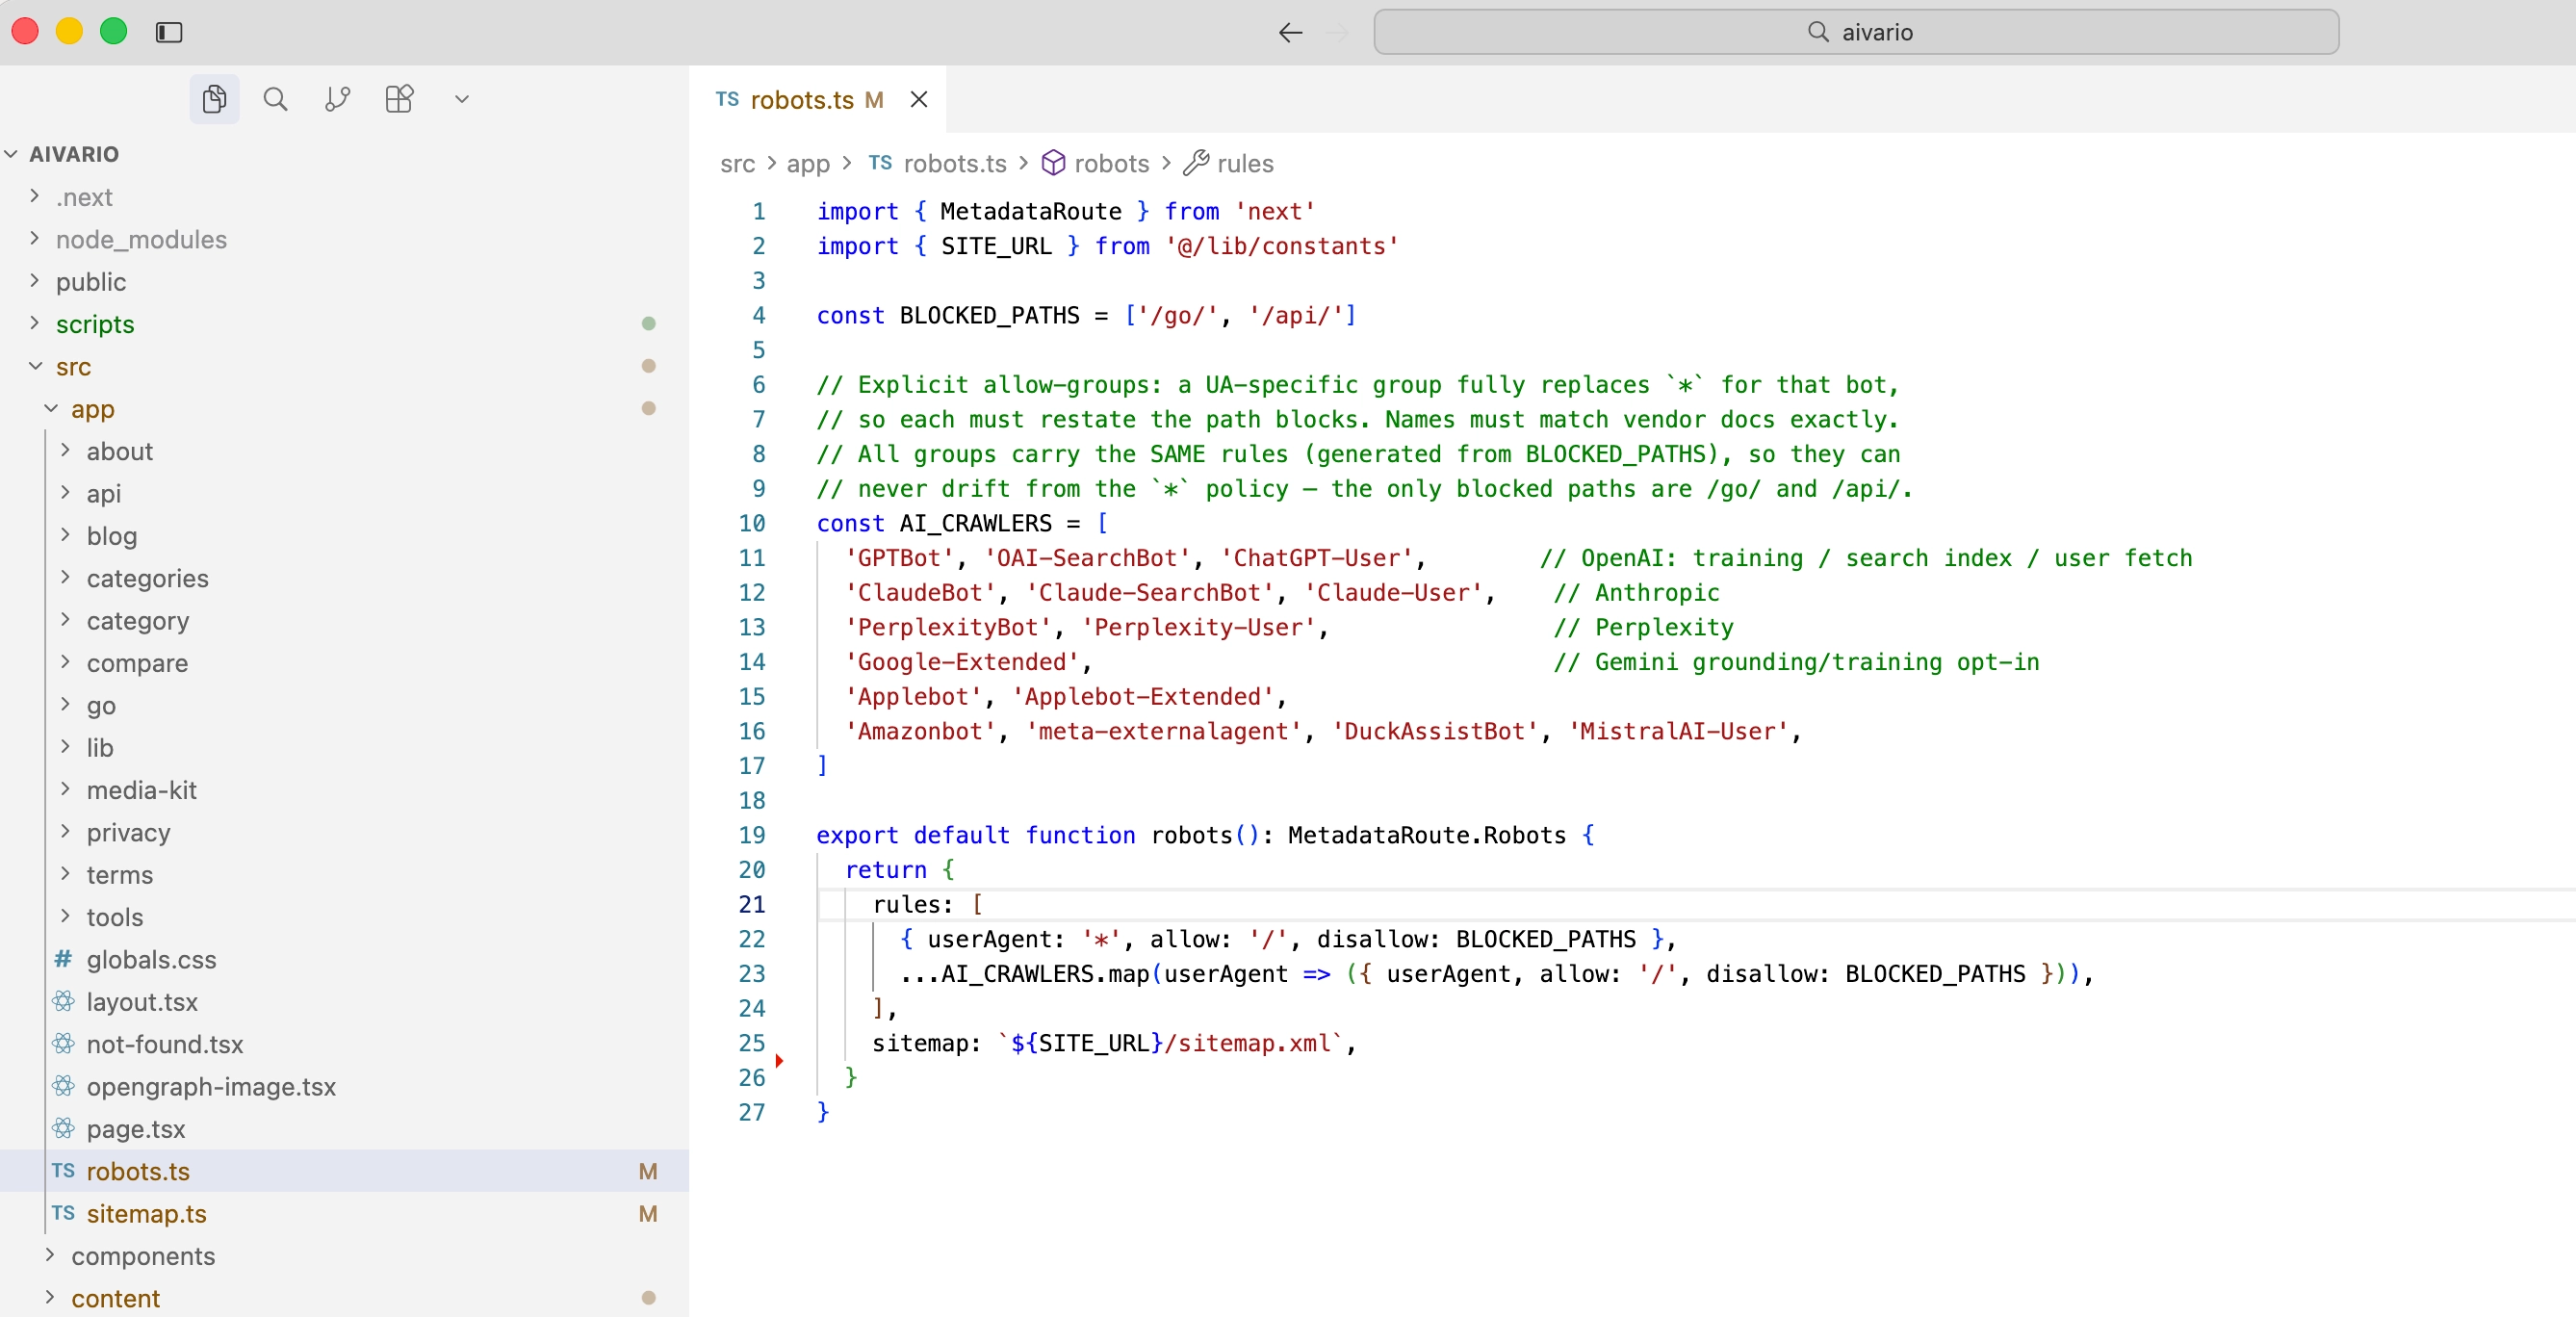Open the Source Control view icon
Screen dimensions: 2576x1317
337,99
